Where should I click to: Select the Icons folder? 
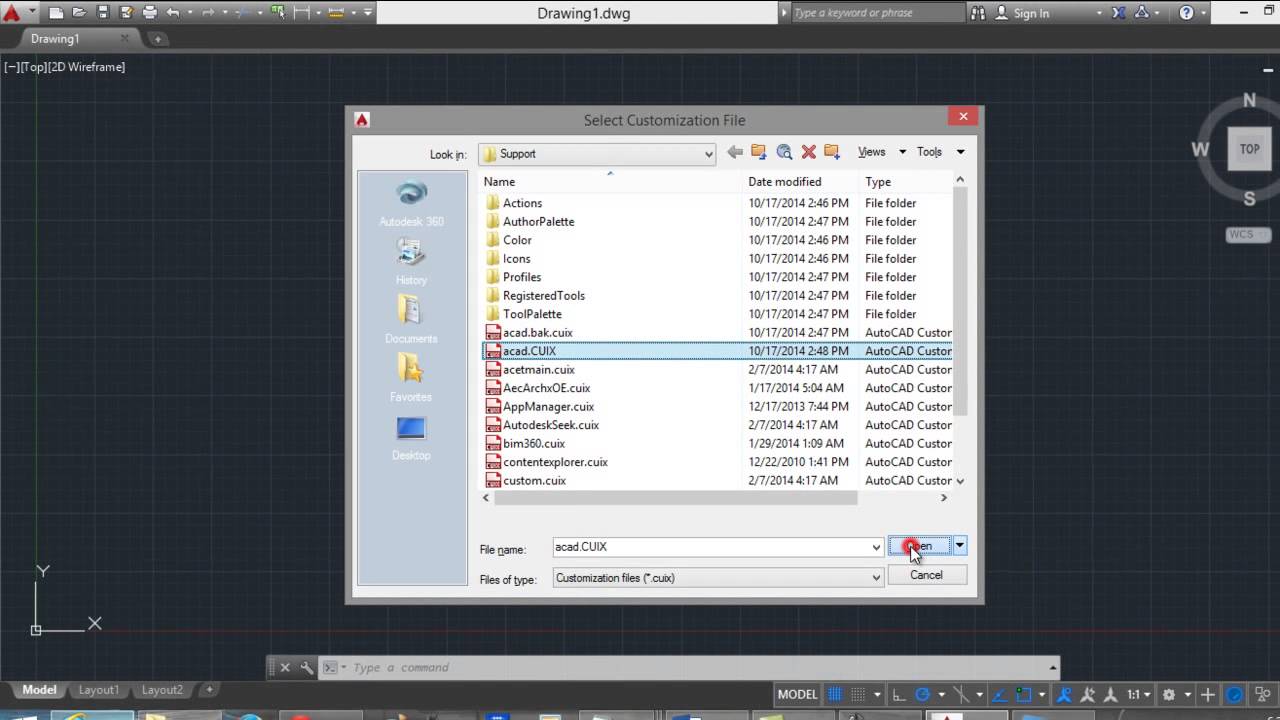pos(517,259)
